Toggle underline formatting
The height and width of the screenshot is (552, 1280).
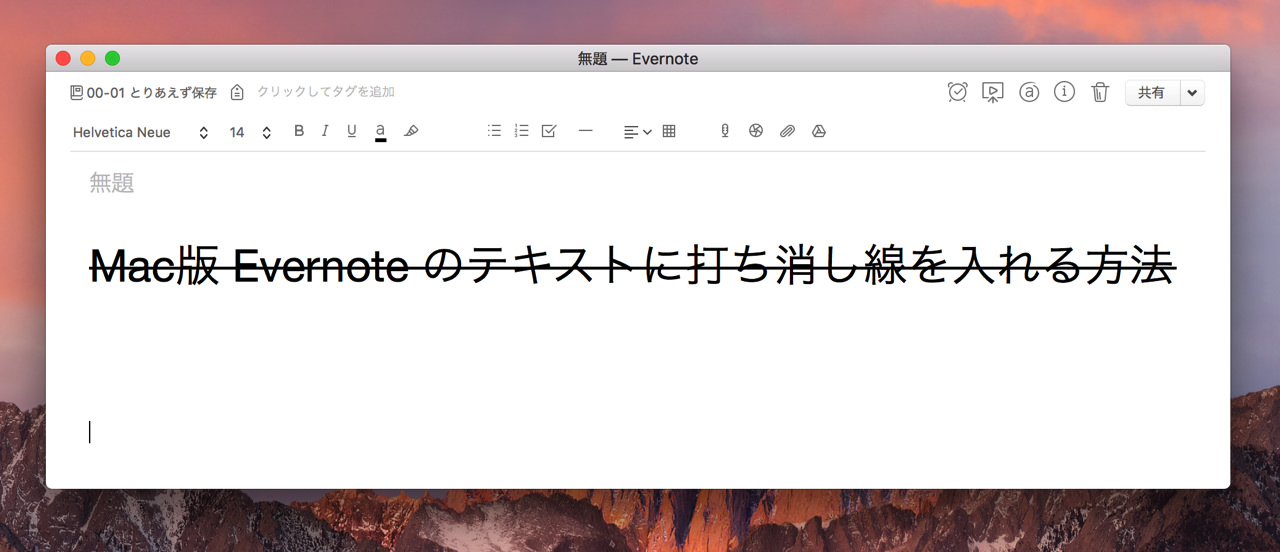coord(352,131)
